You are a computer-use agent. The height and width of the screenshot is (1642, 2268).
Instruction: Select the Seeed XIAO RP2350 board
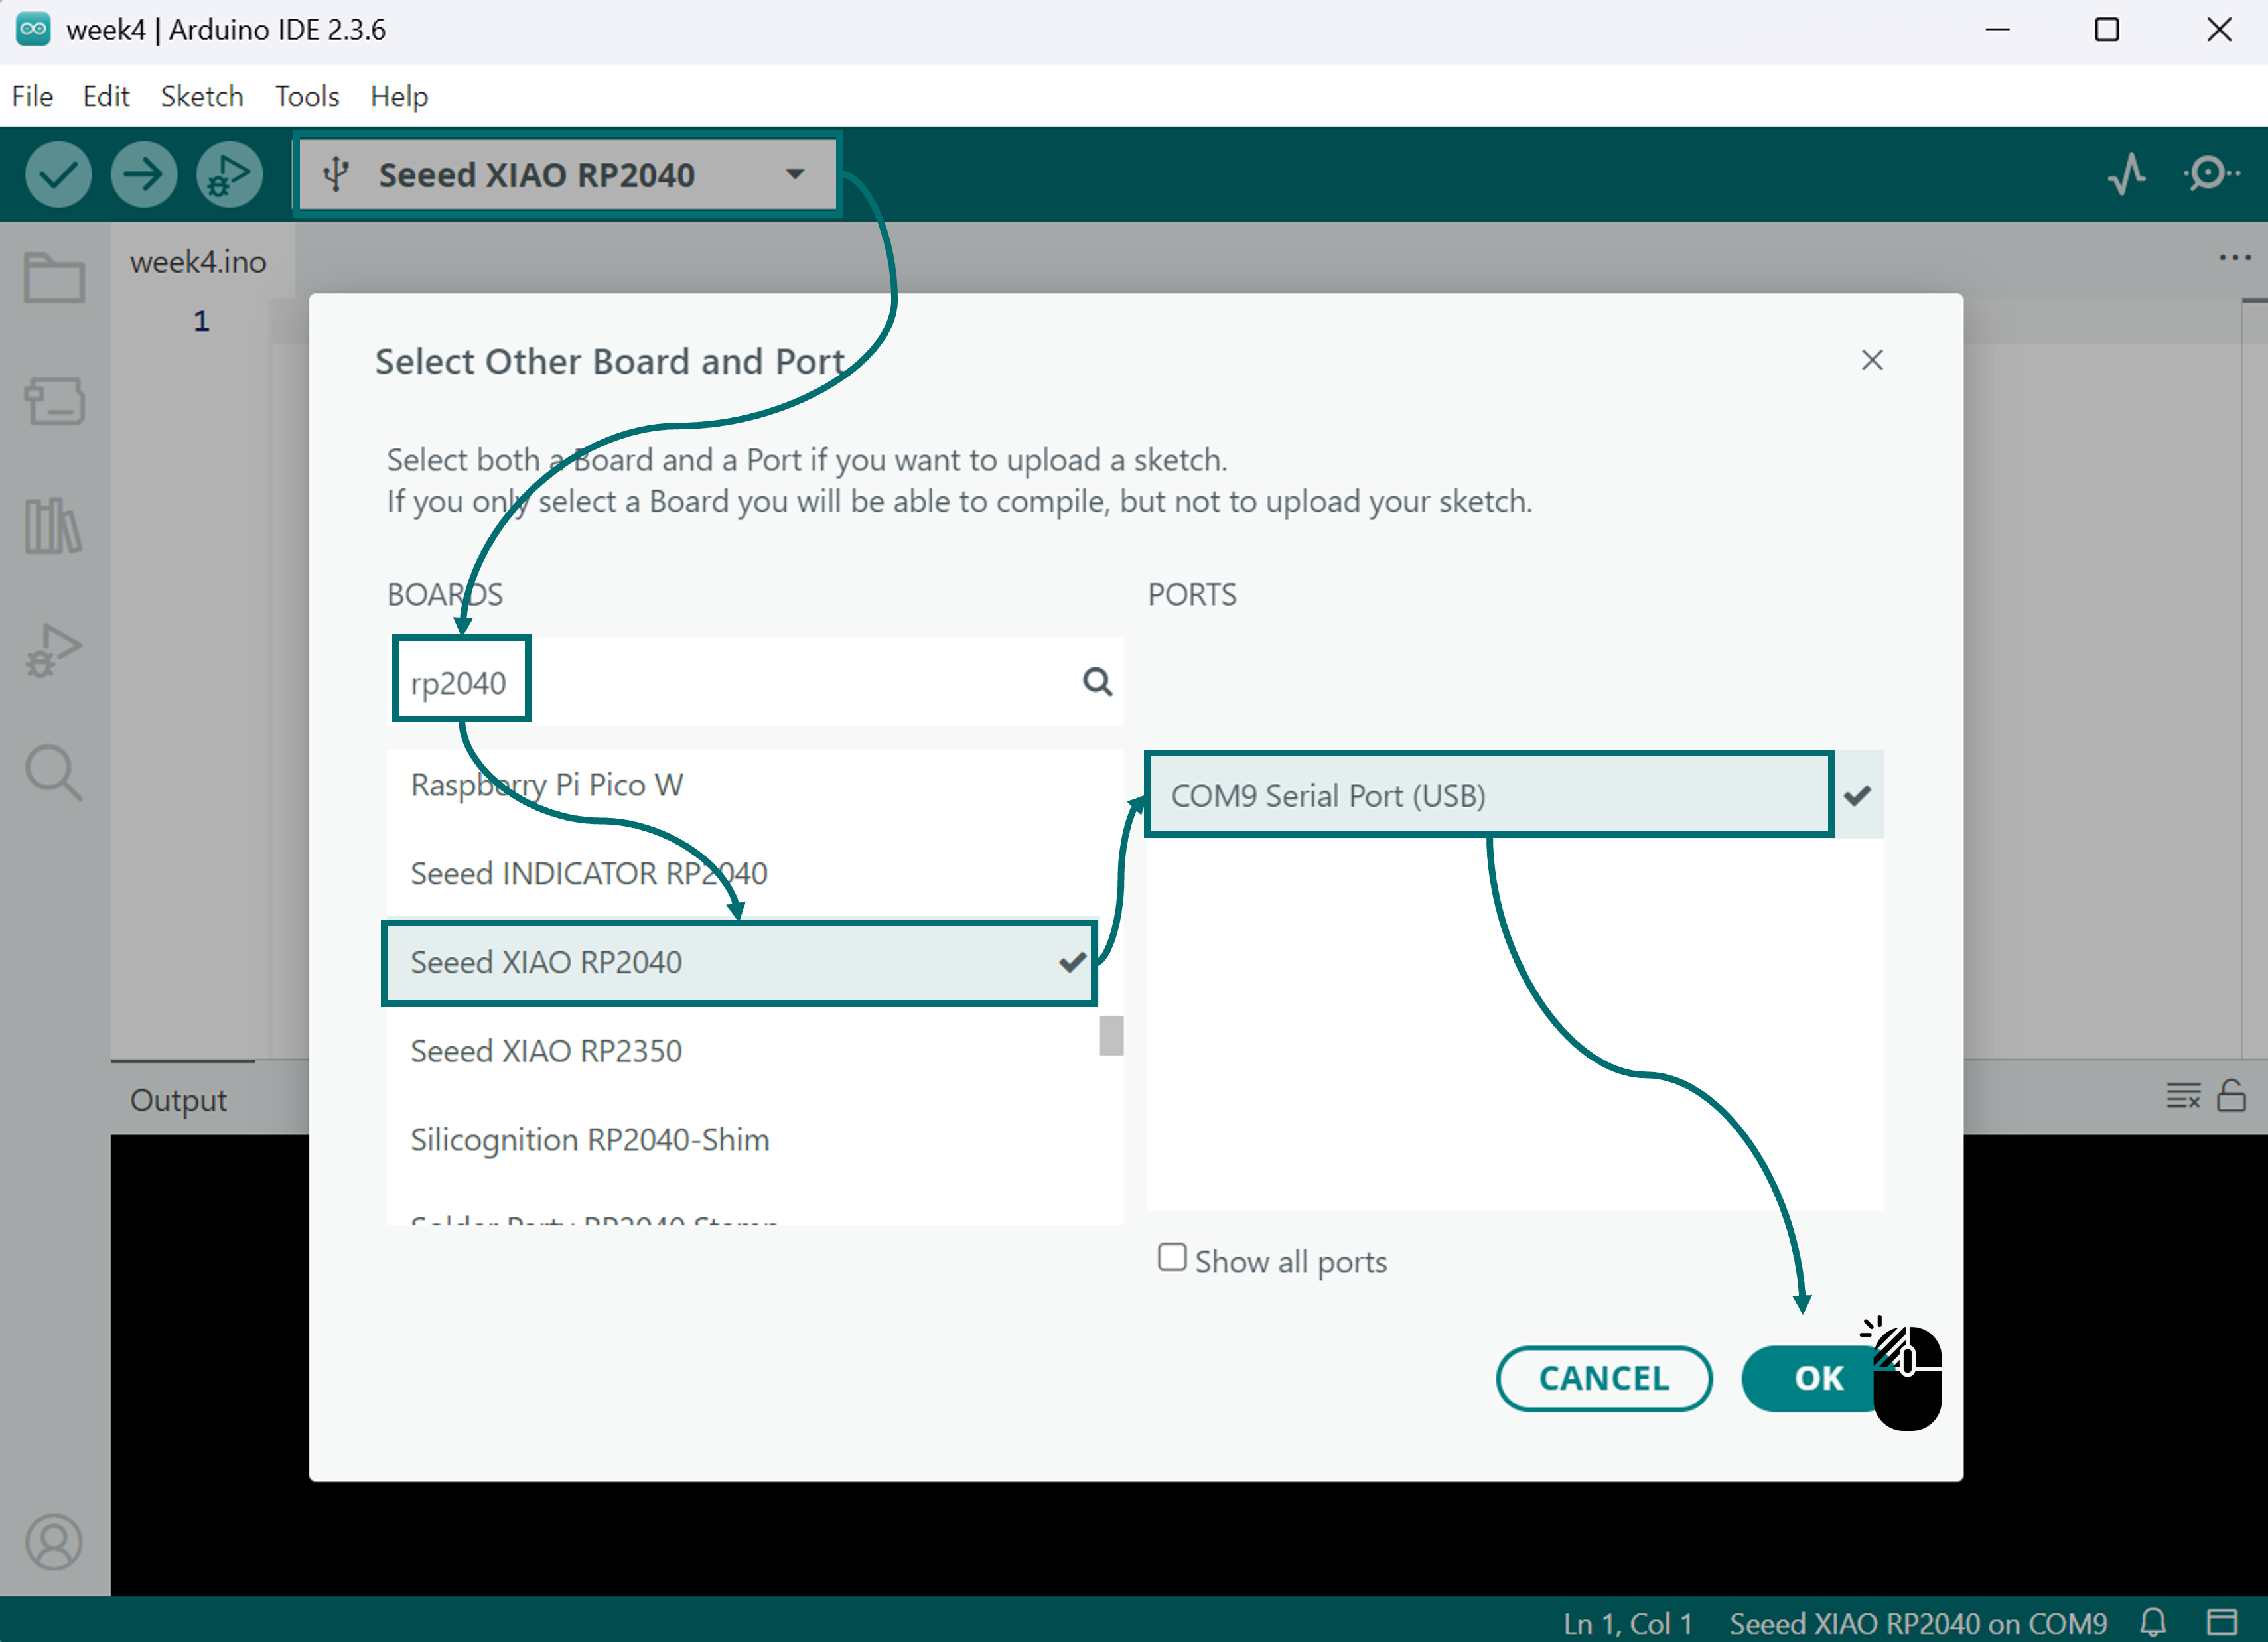pyautogui.click(x=546, y=1051)
